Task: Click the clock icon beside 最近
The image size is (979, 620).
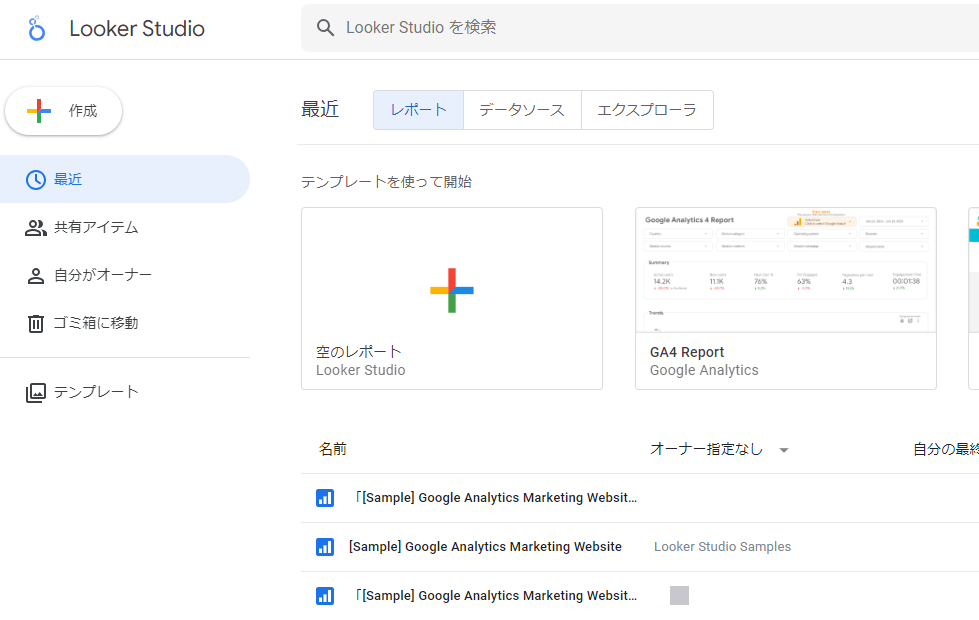Action: click(x=36, y=180)
